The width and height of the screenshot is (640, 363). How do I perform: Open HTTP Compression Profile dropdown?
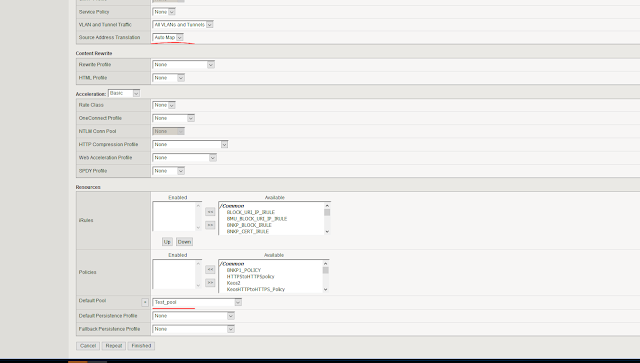point(190,145)
